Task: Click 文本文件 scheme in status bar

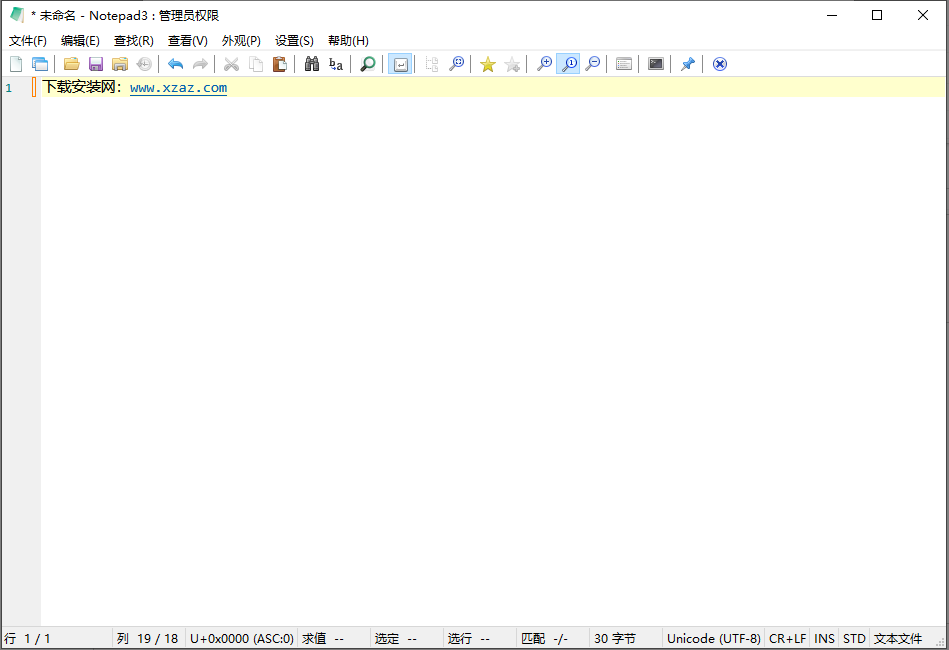Action: (x=898, y=639)
